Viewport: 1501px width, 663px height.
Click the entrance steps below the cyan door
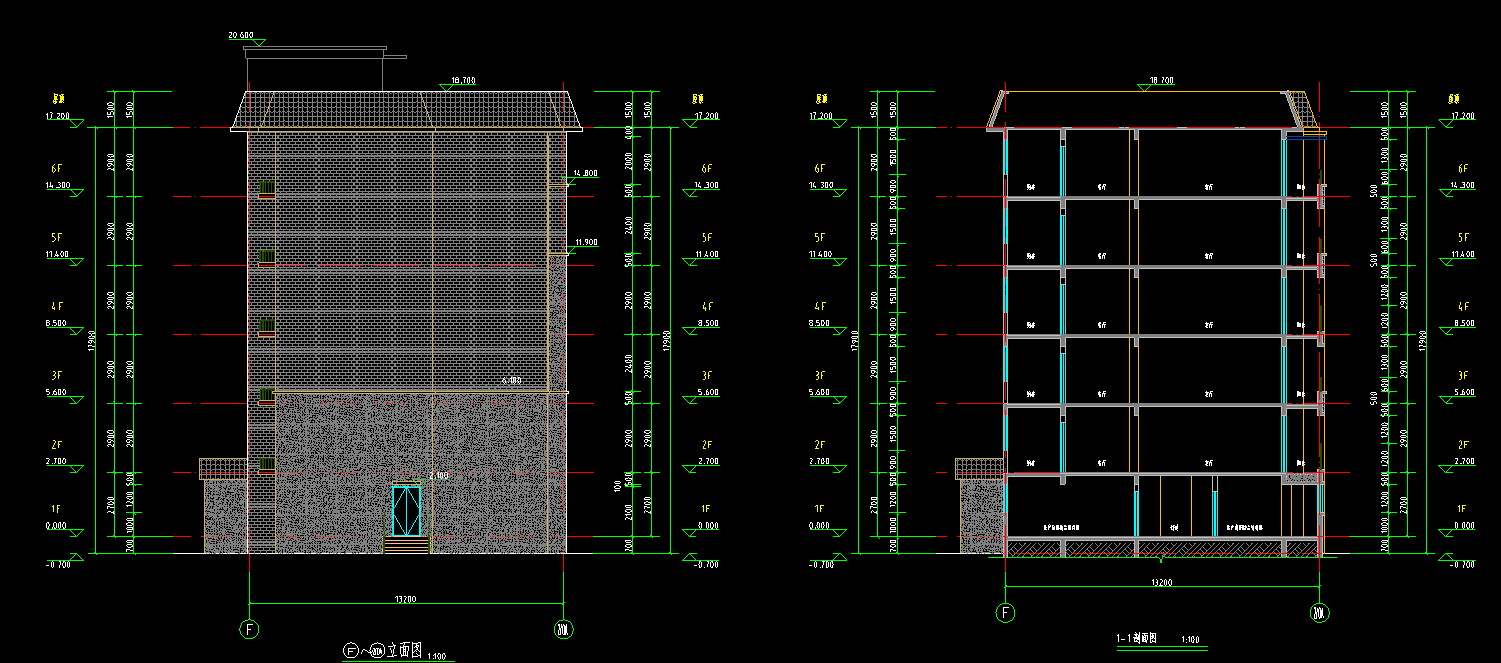point(406,544)
